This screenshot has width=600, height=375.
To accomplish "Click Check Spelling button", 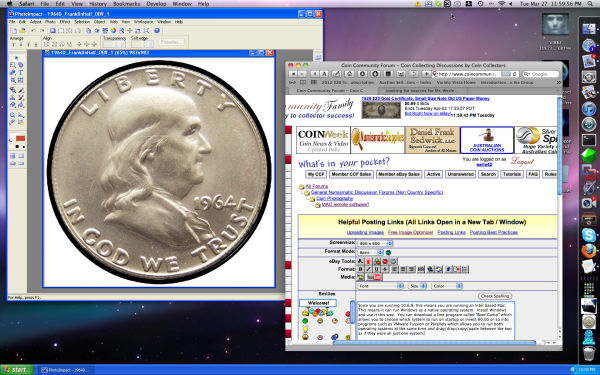I will coord(495,296).
